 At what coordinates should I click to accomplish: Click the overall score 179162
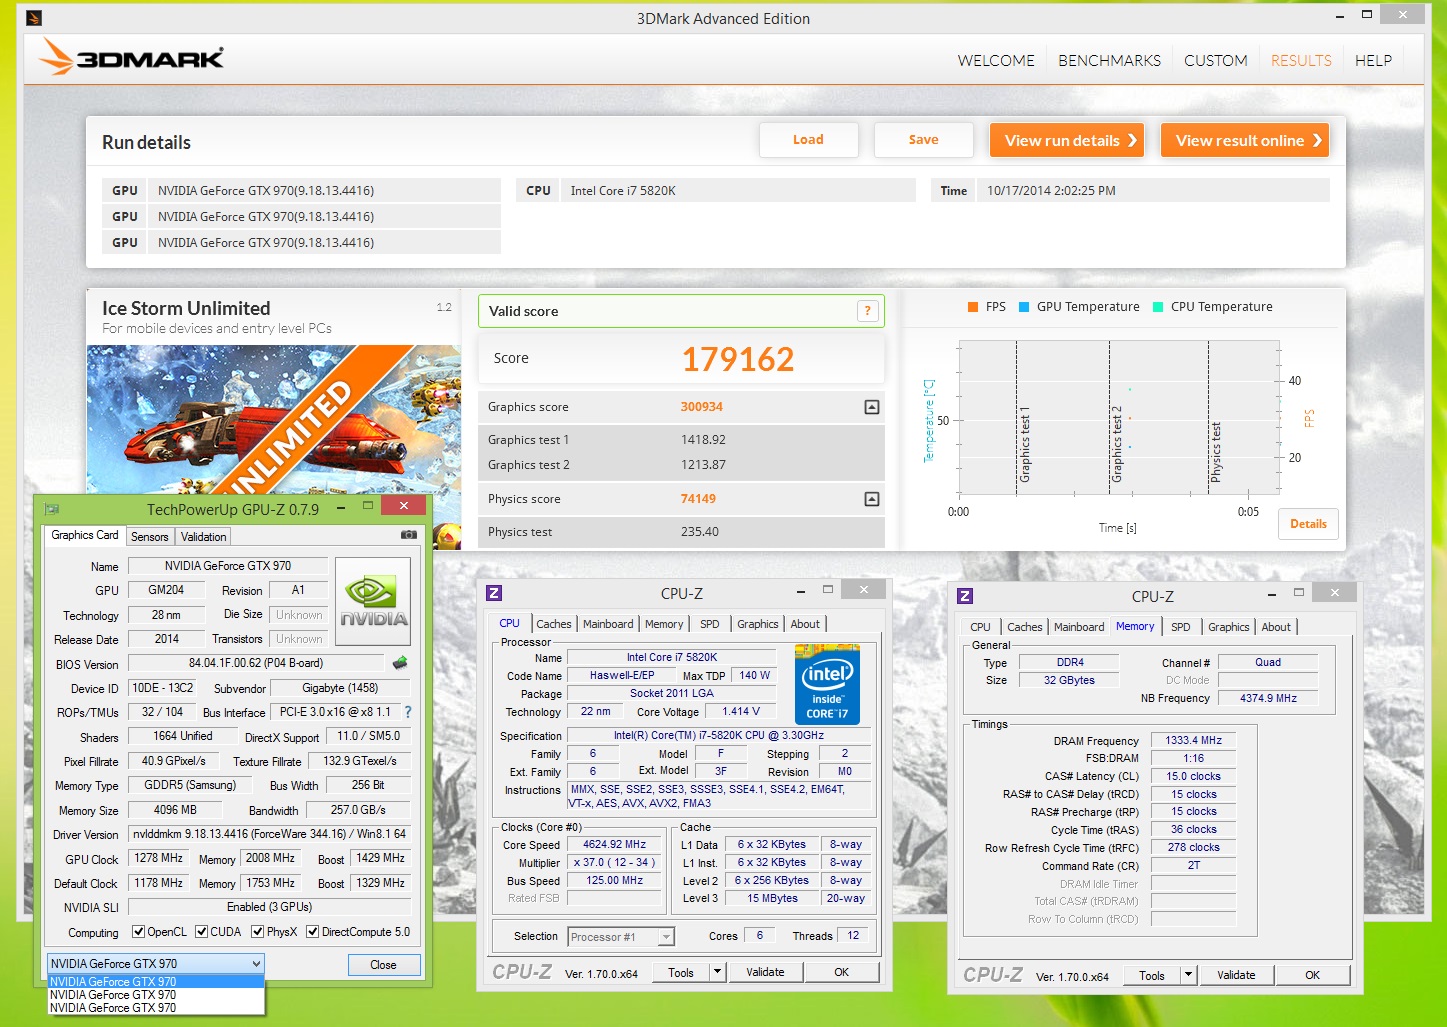tap(738, 359)
